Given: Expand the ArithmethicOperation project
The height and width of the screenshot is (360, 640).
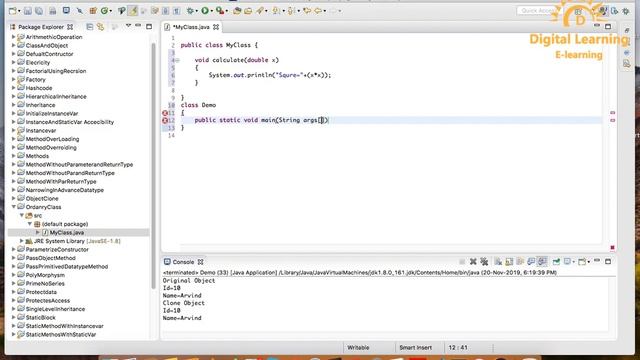Looking at the screenshot, I should [13, 37].
